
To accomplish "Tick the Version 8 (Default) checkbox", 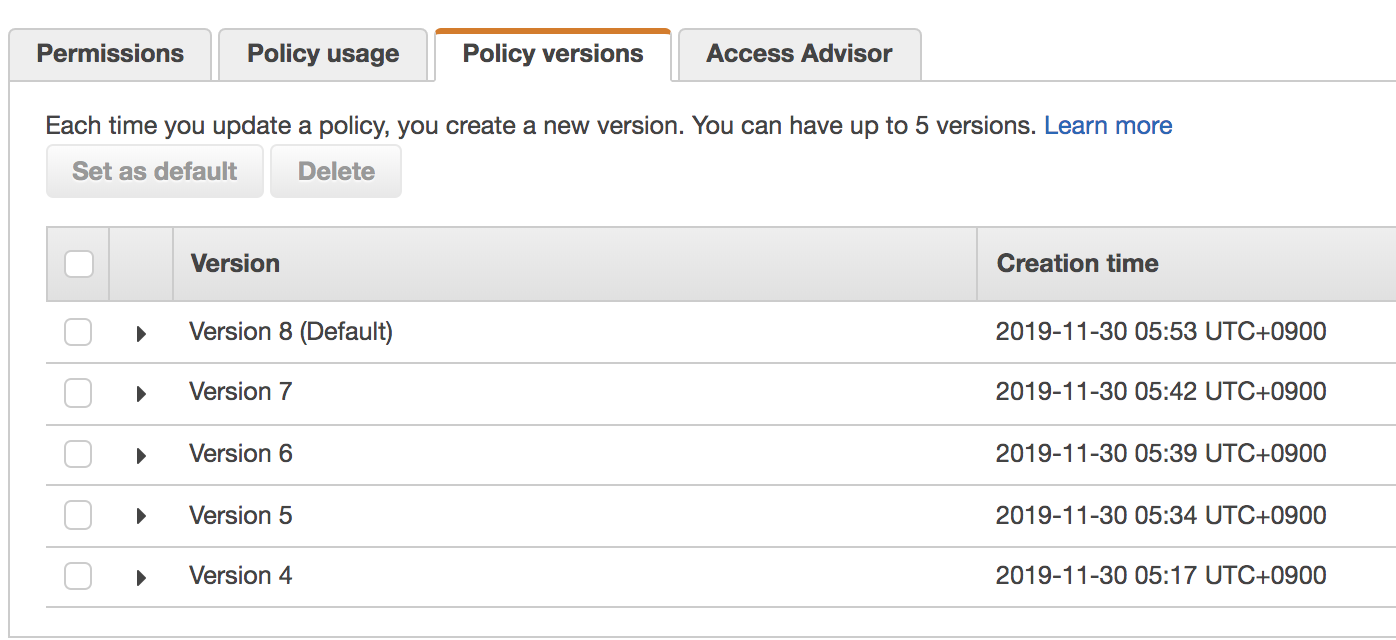I will pyautogui.click(x=78, y=332).
